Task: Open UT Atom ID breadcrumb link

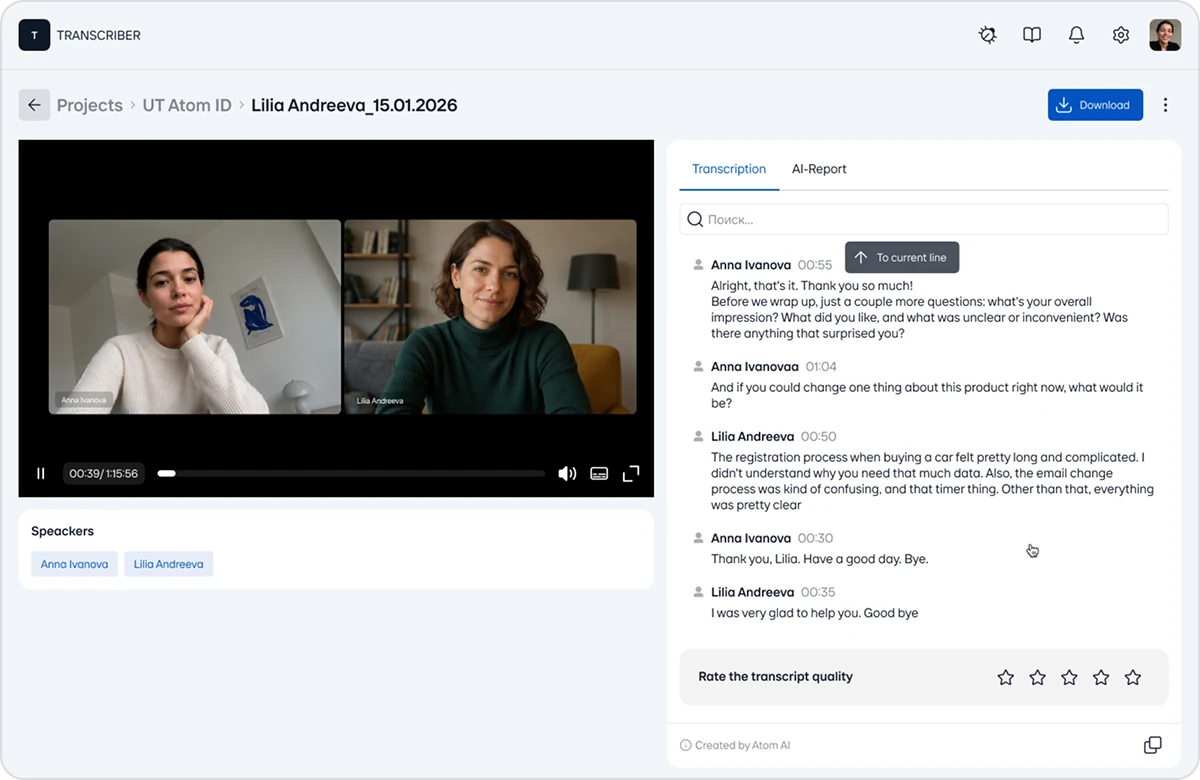Action: (187, 105)
